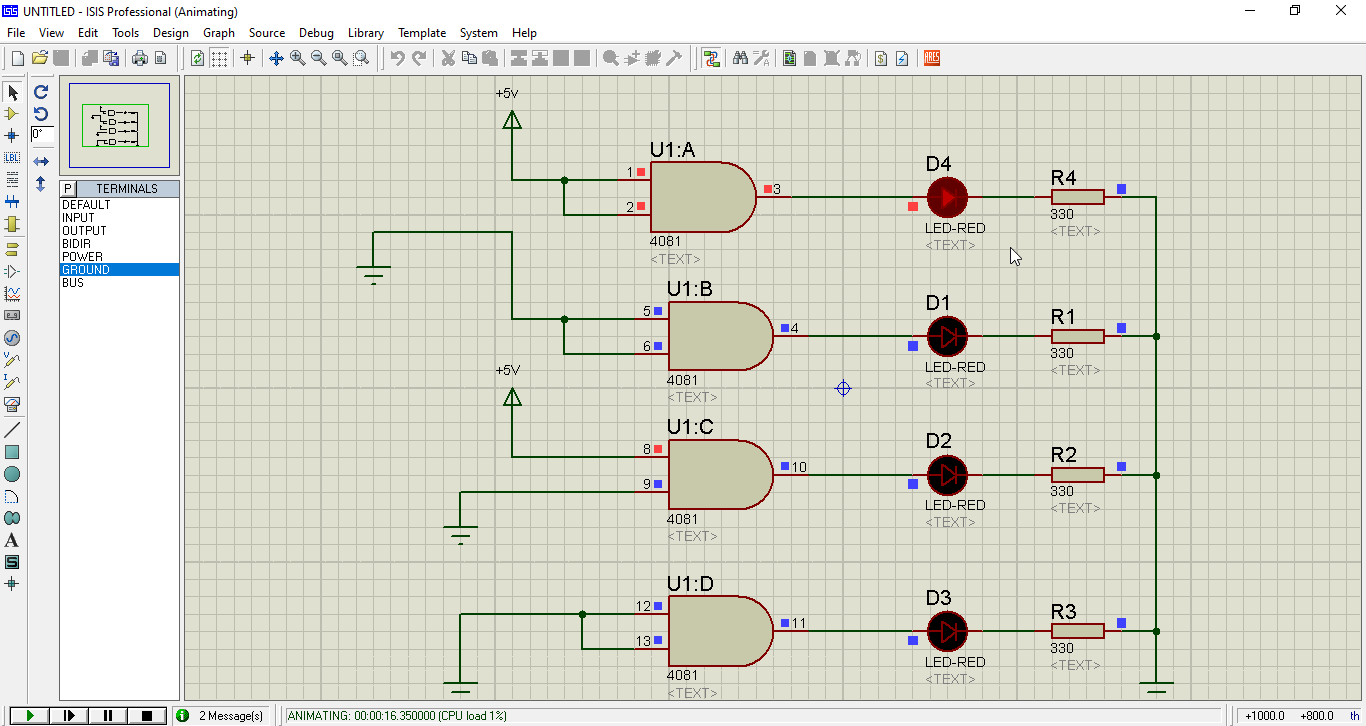1366x726 pixels.
Task: Toggle the grid display
Action: [x=218, y=58]
